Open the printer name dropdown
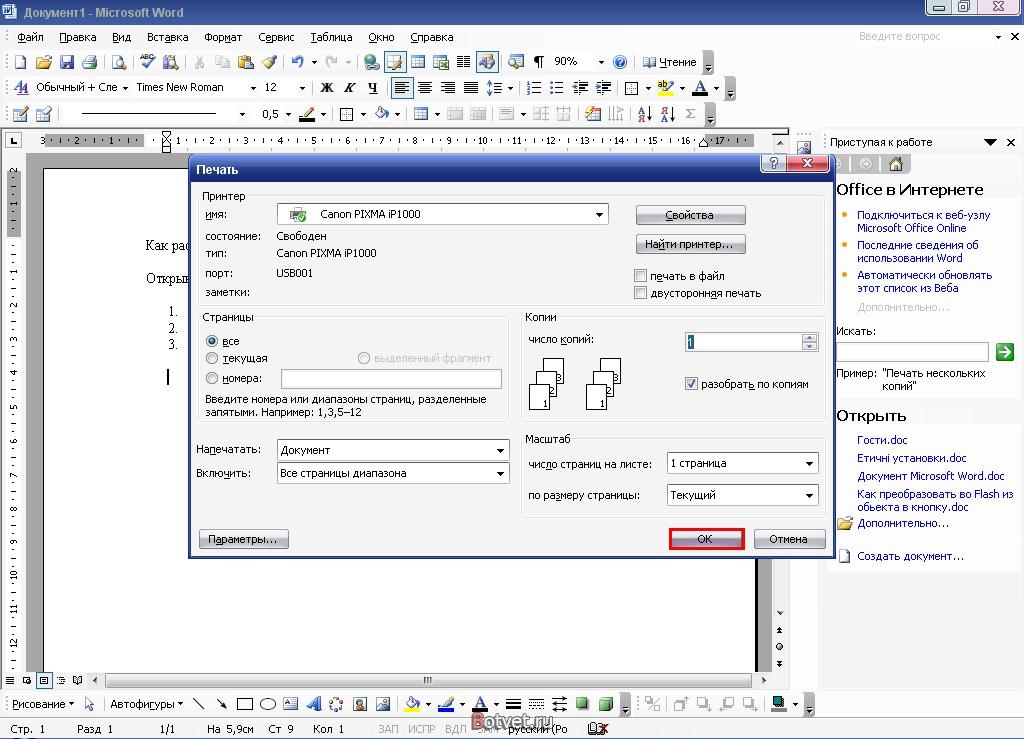This screenshot has width=1024, height=739. (x=599, y=214)
